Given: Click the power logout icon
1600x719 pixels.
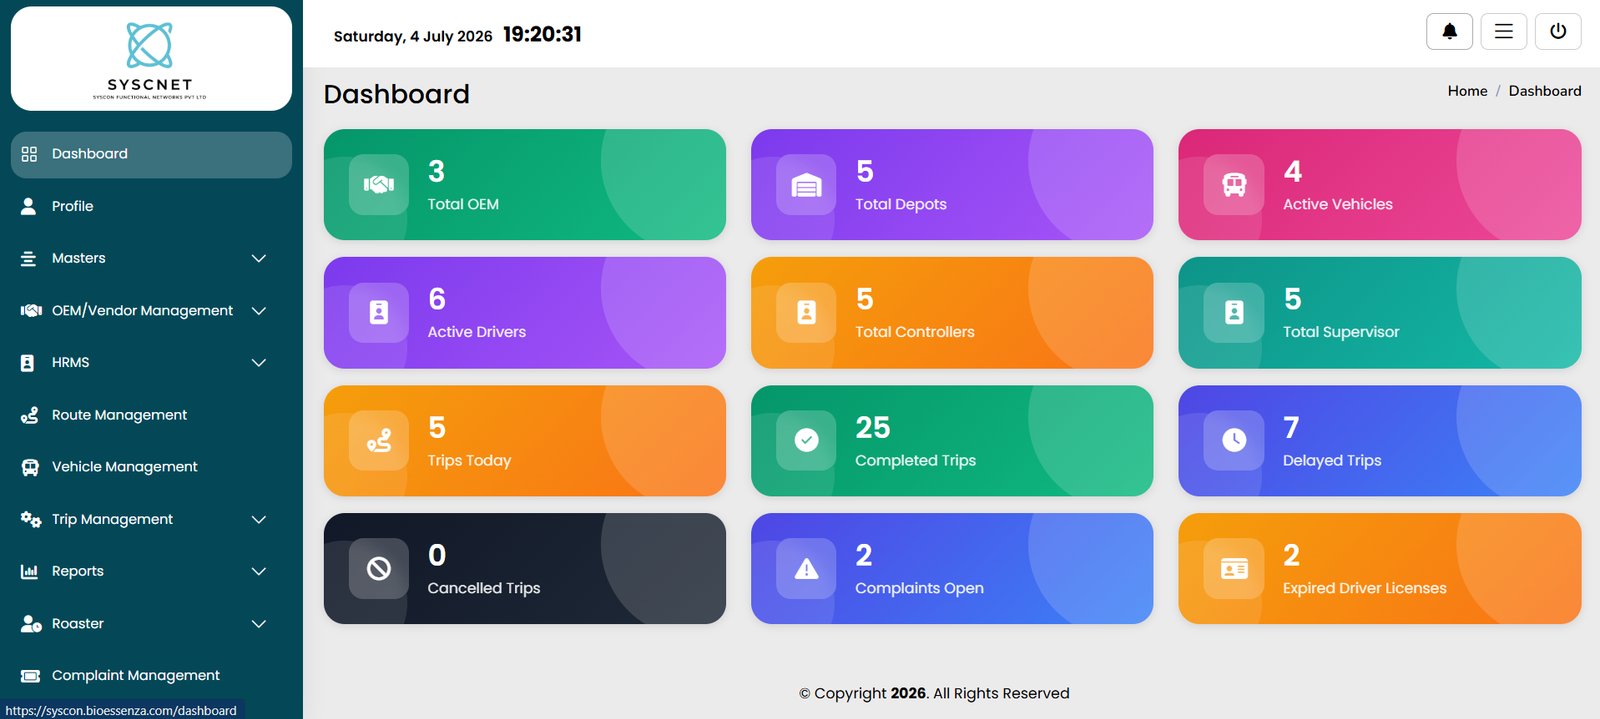Looking at the screenshot, I should pyautogui.click(x=1558, y=31).
